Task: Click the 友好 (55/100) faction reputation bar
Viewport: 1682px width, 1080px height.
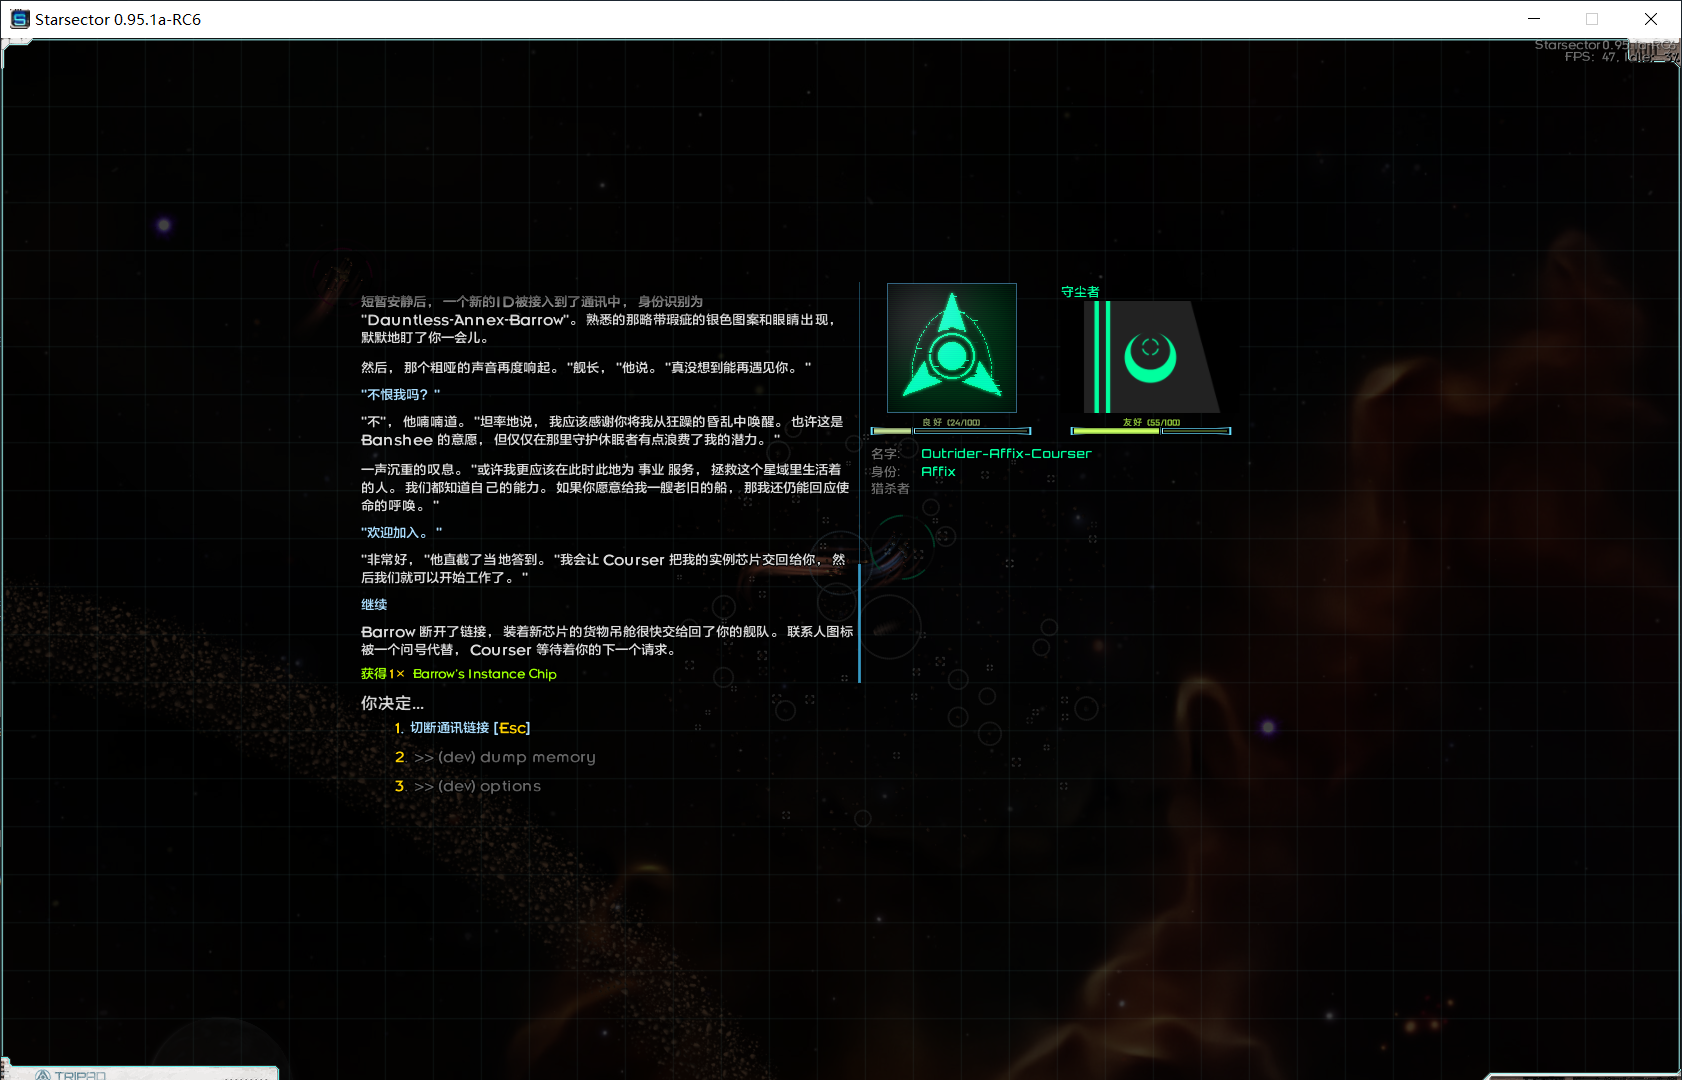Action: click(1150, 430)
